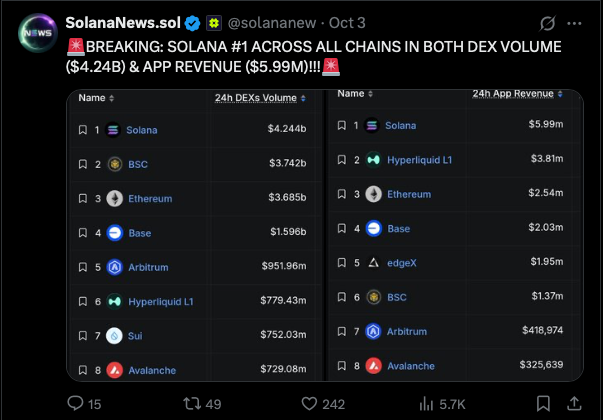This screenshot has width=603, height=420.
Task: Toggle bookmark for Hyperliquid L1 in App Revenue list
Action: (342, 159)
